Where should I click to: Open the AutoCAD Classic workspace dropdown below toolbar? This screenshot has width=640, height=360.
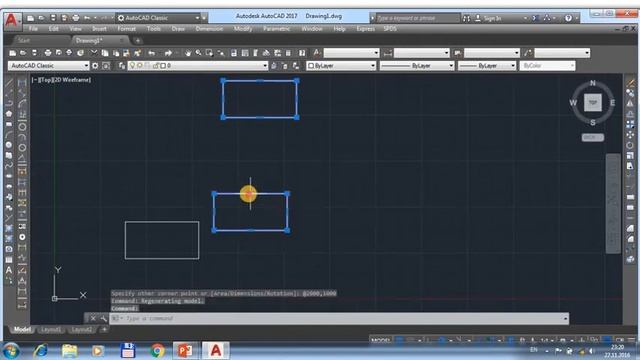48,65
